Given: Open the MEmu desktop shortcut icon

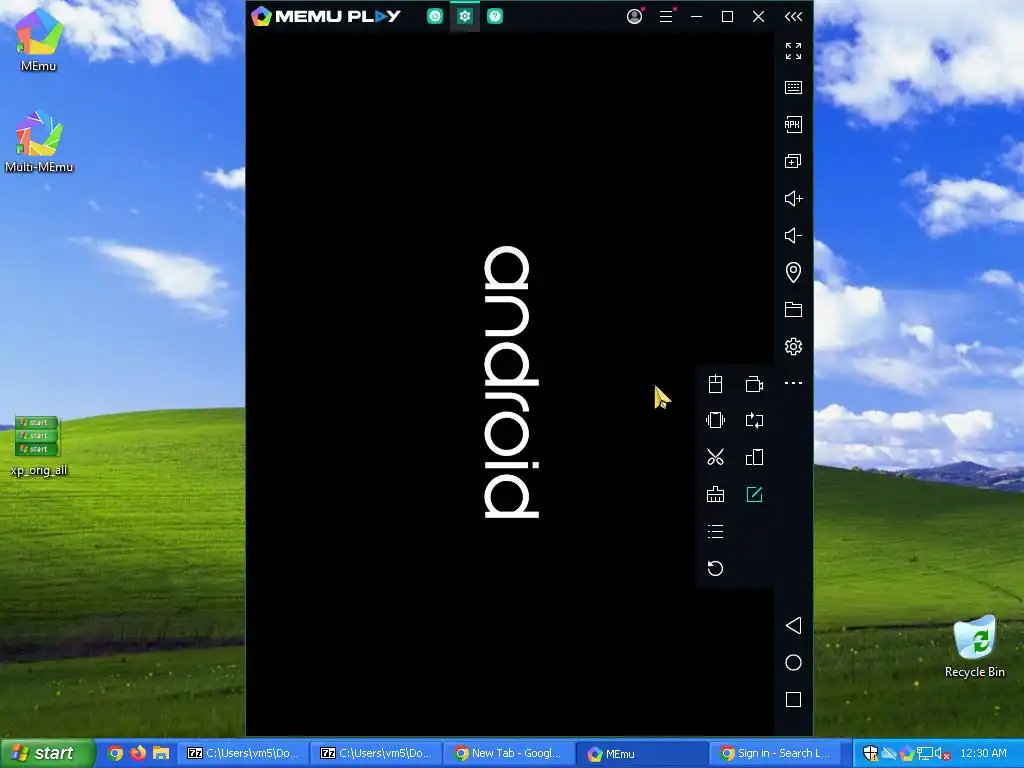Looking at the screenshot, I should (39, 39).
